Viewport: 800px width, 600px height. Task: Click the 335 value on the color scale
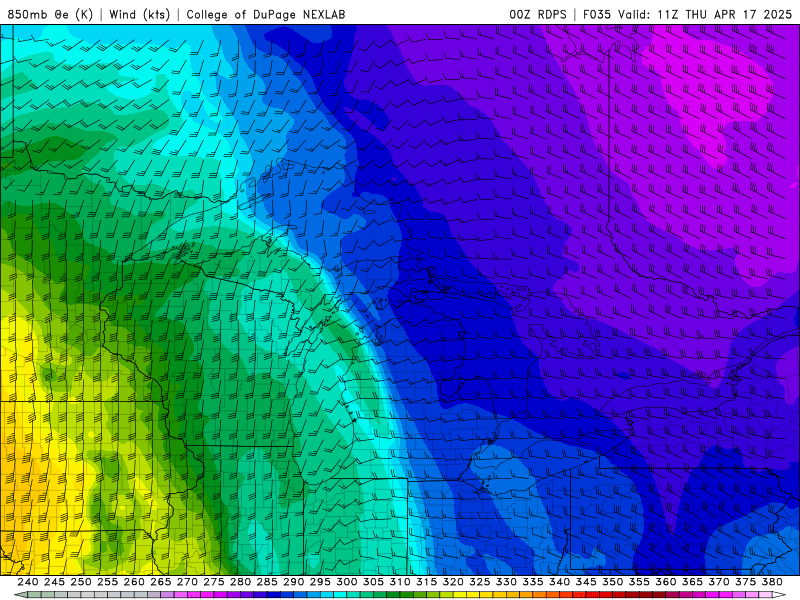pyautogui.click(x=533, y=582)
